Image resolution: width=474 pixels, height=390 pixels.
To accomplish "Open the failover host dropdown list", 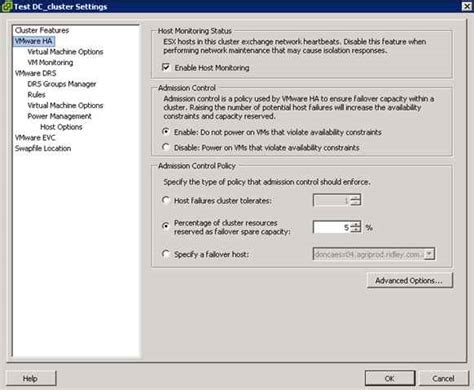I will pyautogui.click(x=430, y=254).
